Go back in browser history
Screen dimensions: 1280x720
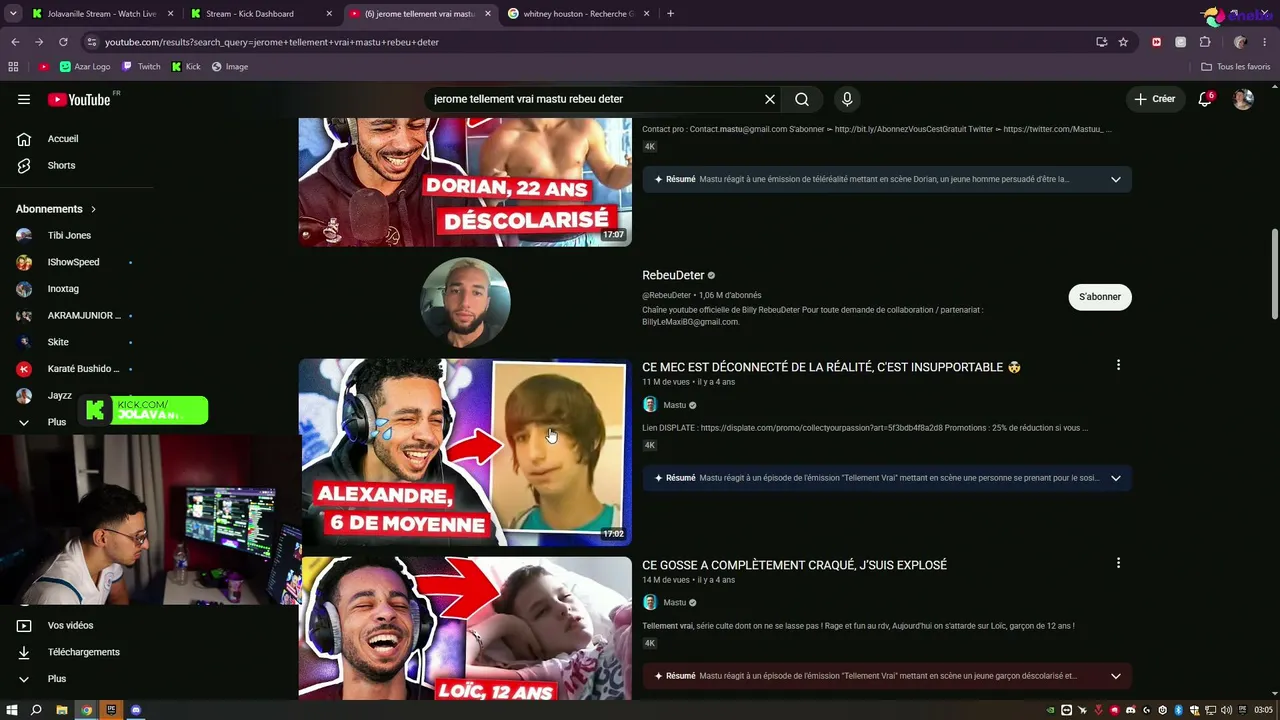(x=15, y=42)
